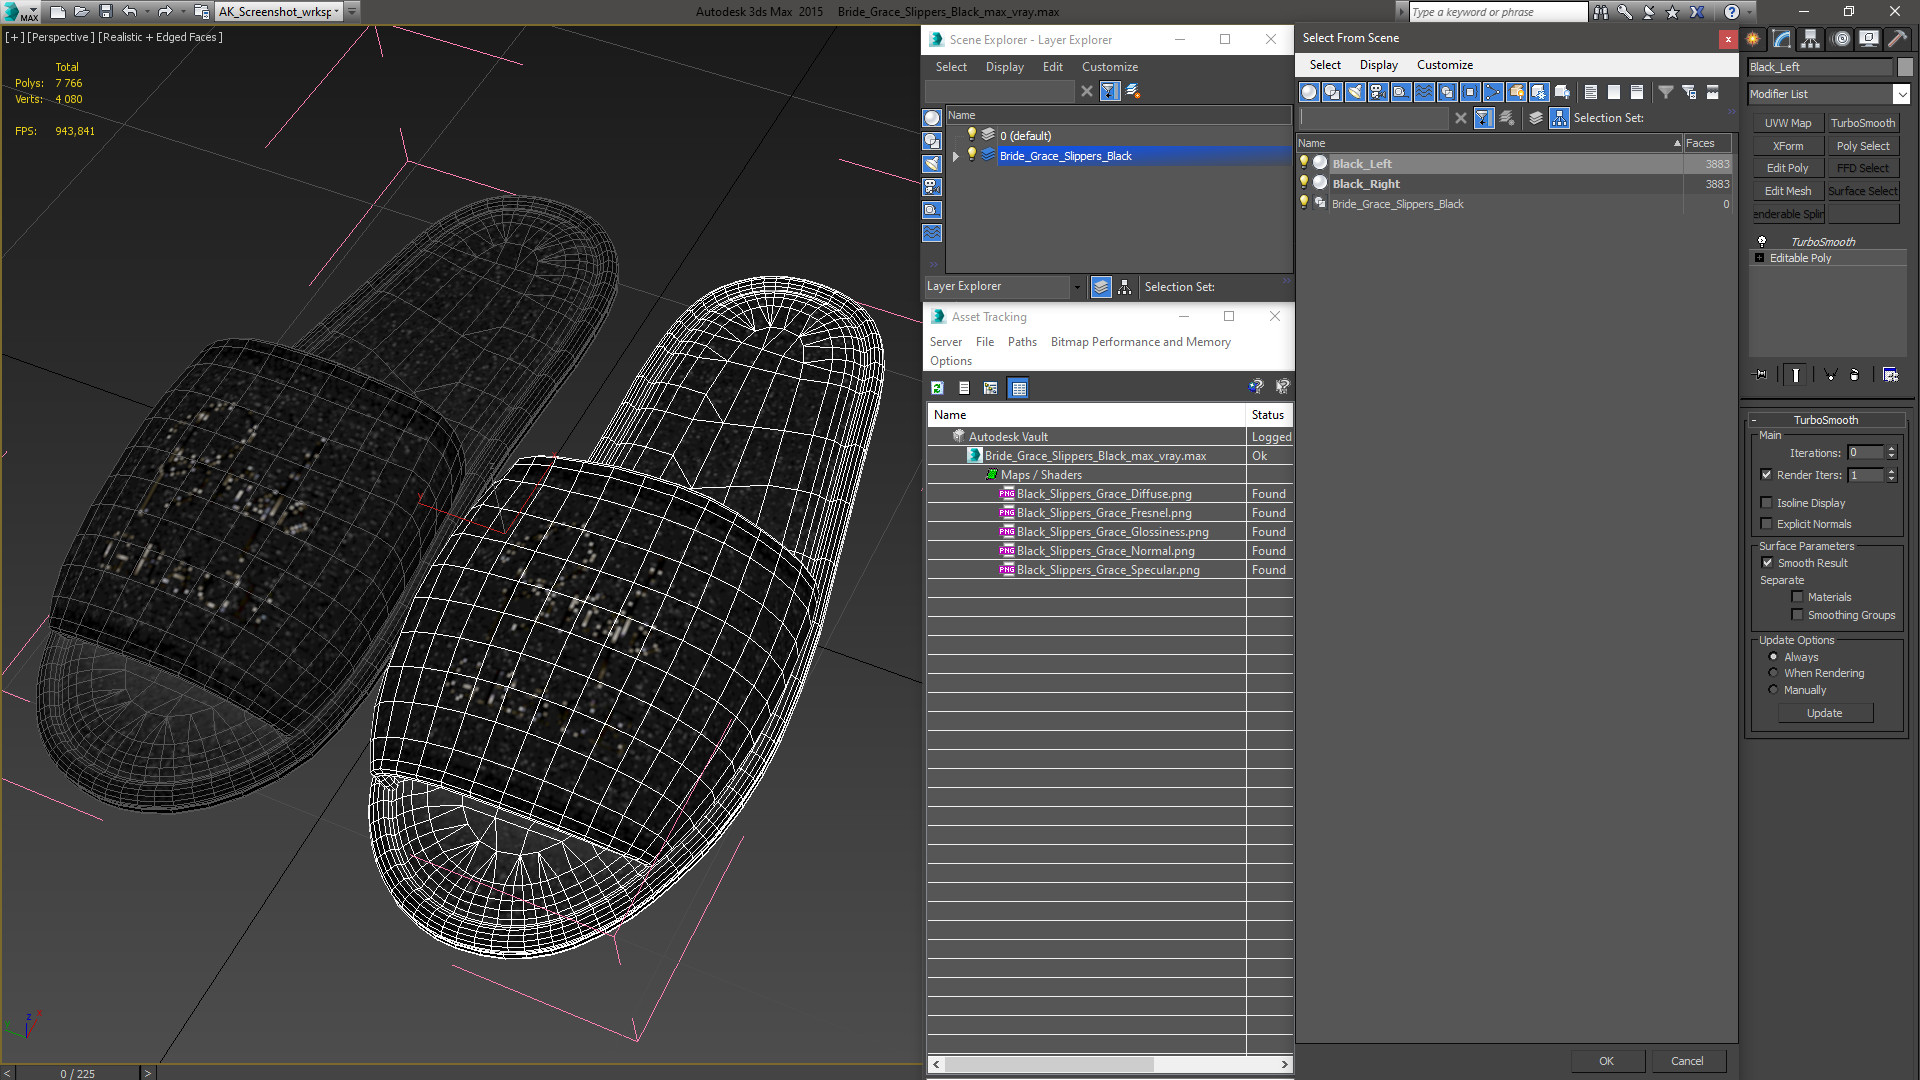Open Customize menu in Select From Scene
Viewport: 1920px width, 1080px height.
click(1444, 65)
